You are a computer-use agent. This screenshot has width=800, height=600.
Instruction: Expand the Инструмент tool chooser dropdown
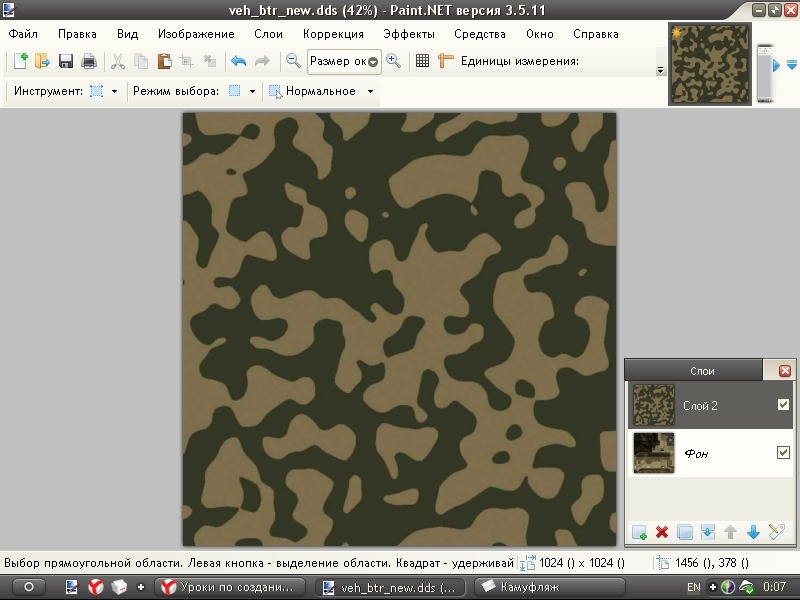coord(115,91)
